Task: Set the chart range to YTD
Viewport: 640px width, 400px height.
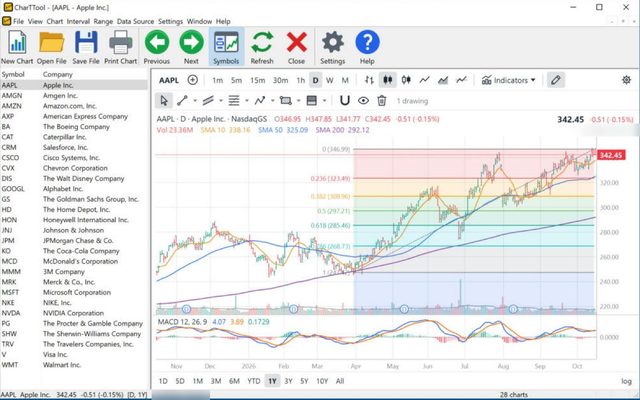Action: coord(254,381)
